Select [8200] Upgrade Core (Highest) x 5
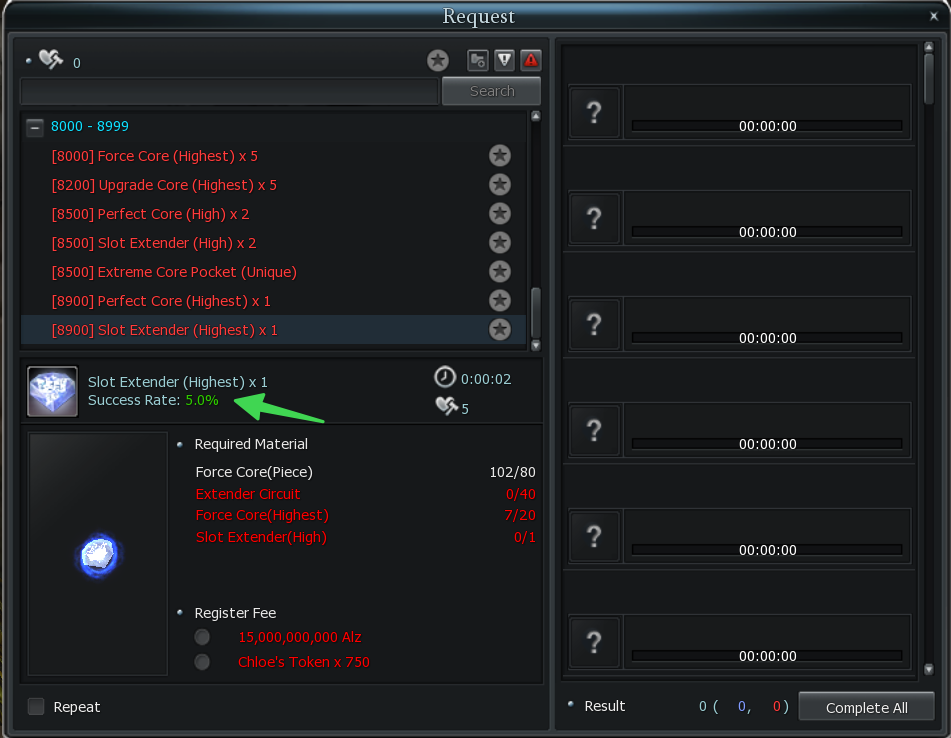The image size is (951, 738). point(164,185)
